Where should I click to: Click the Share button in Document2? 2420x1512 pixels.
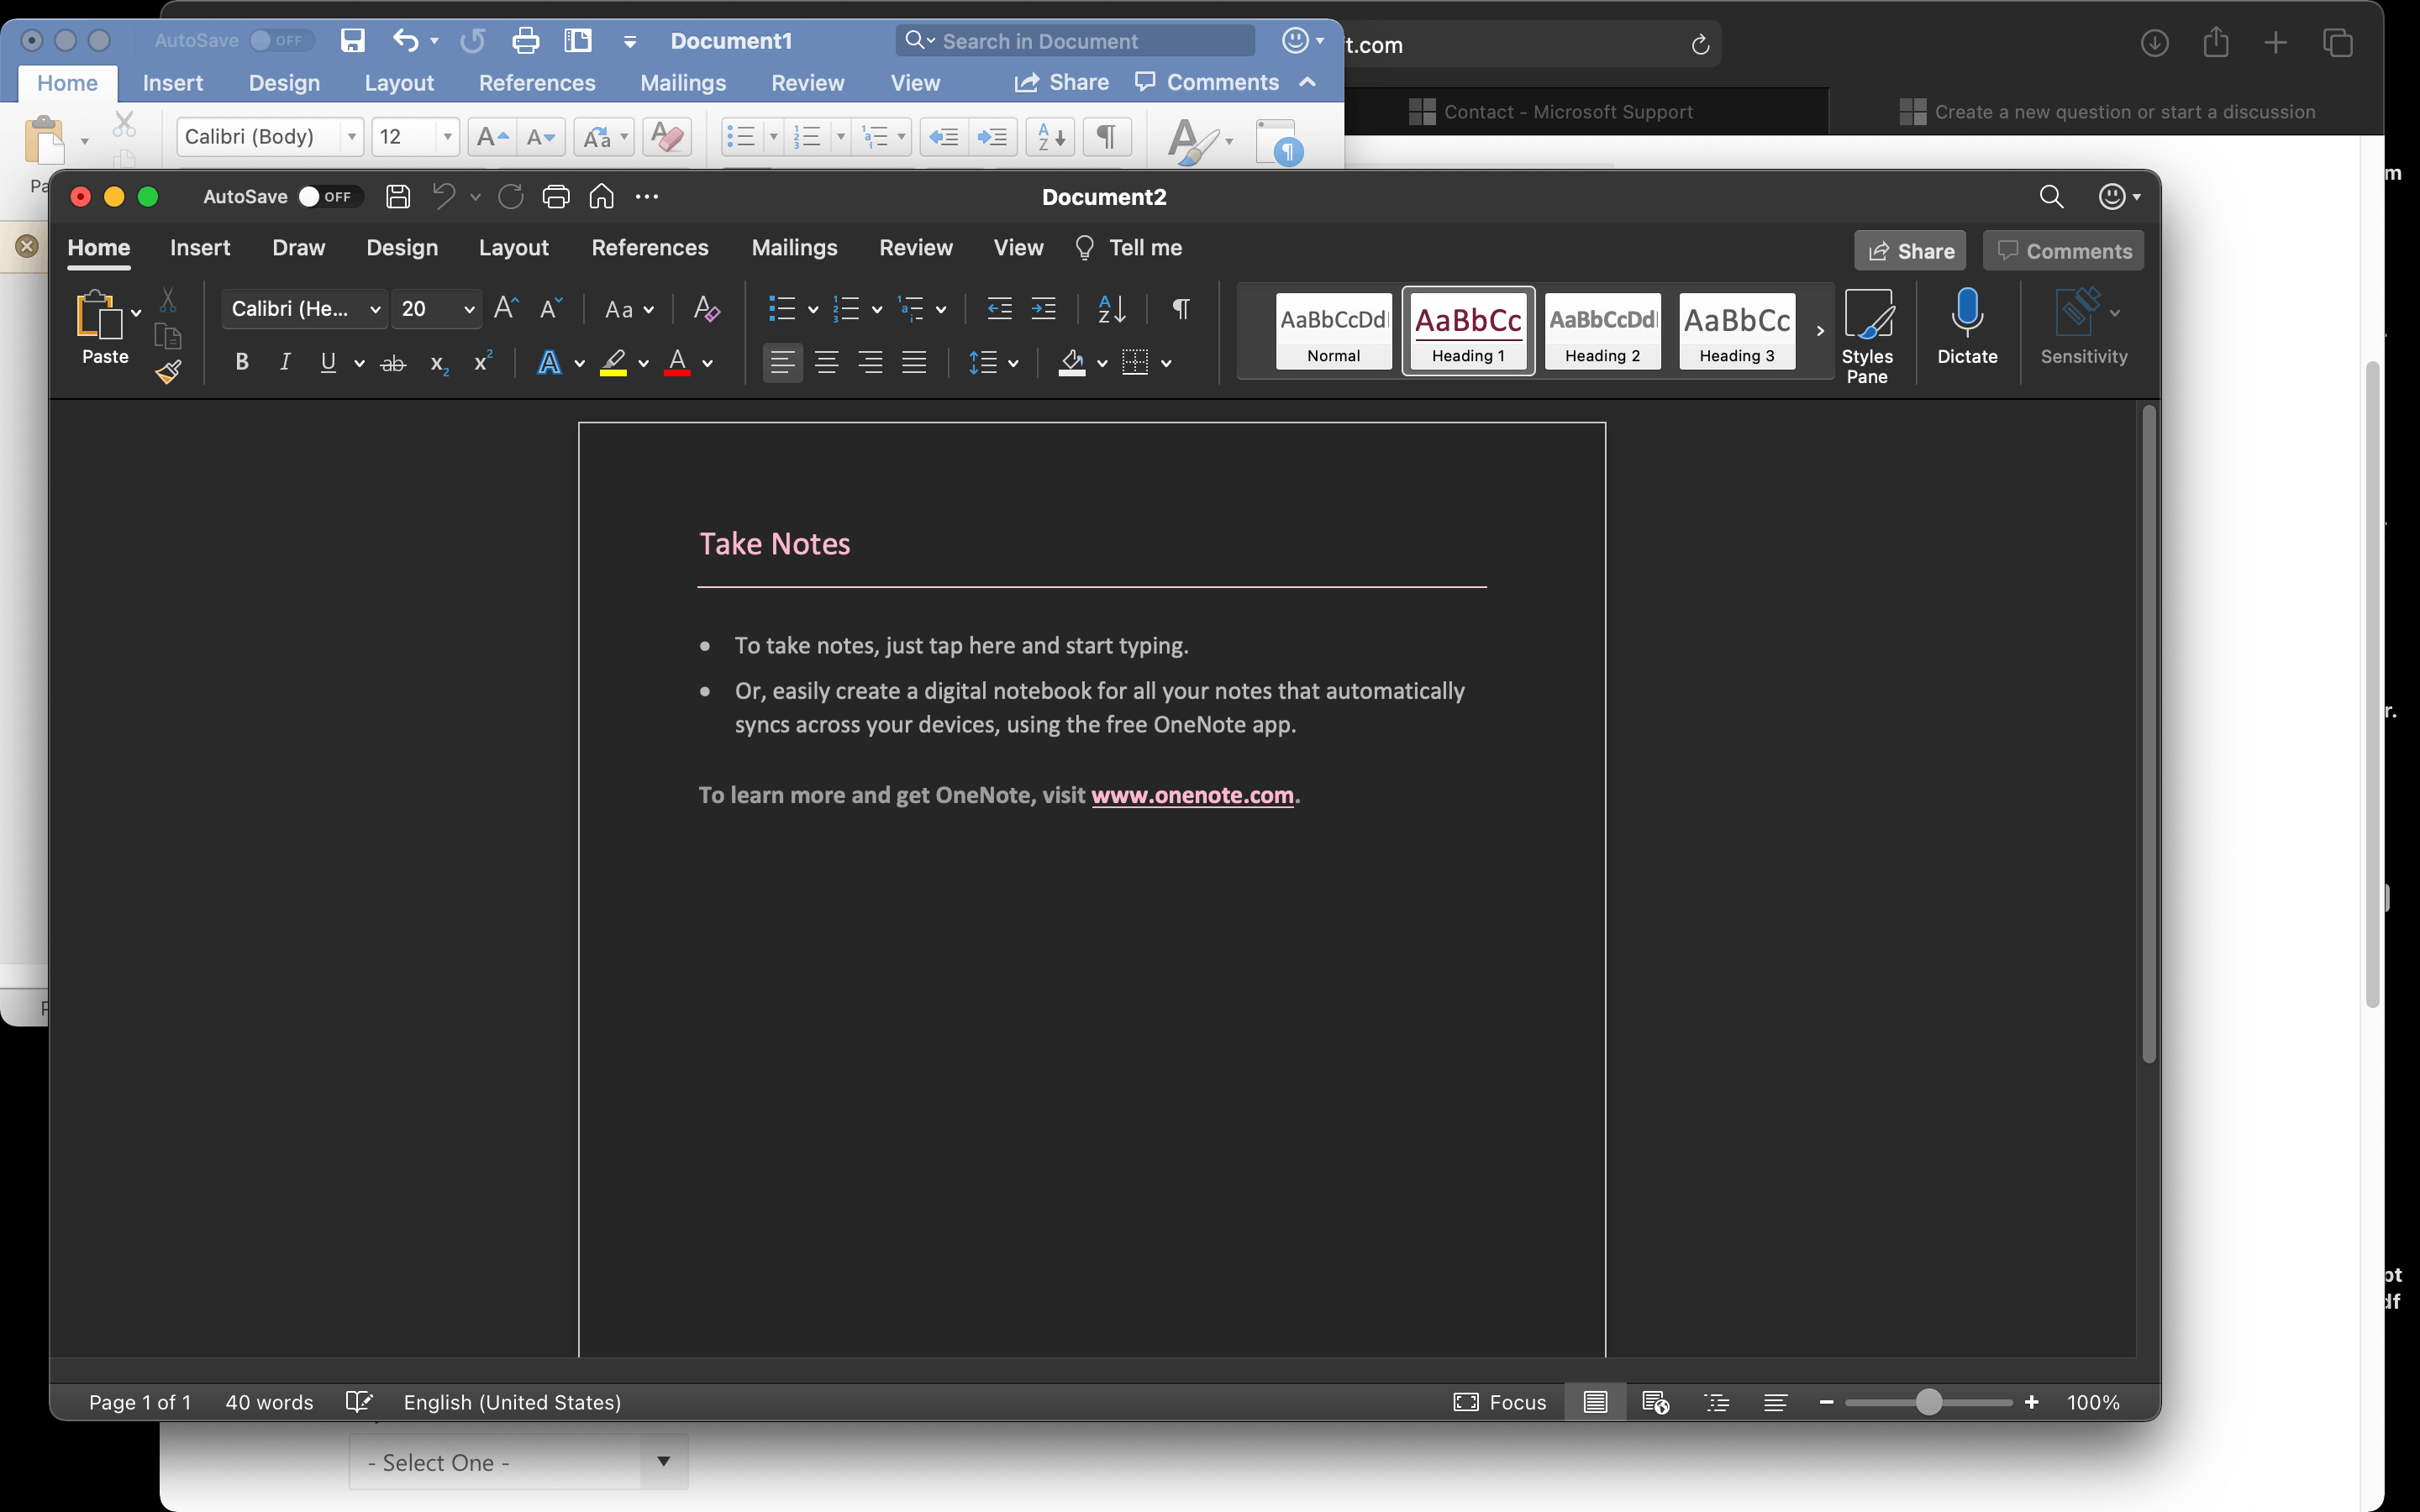1909,251
